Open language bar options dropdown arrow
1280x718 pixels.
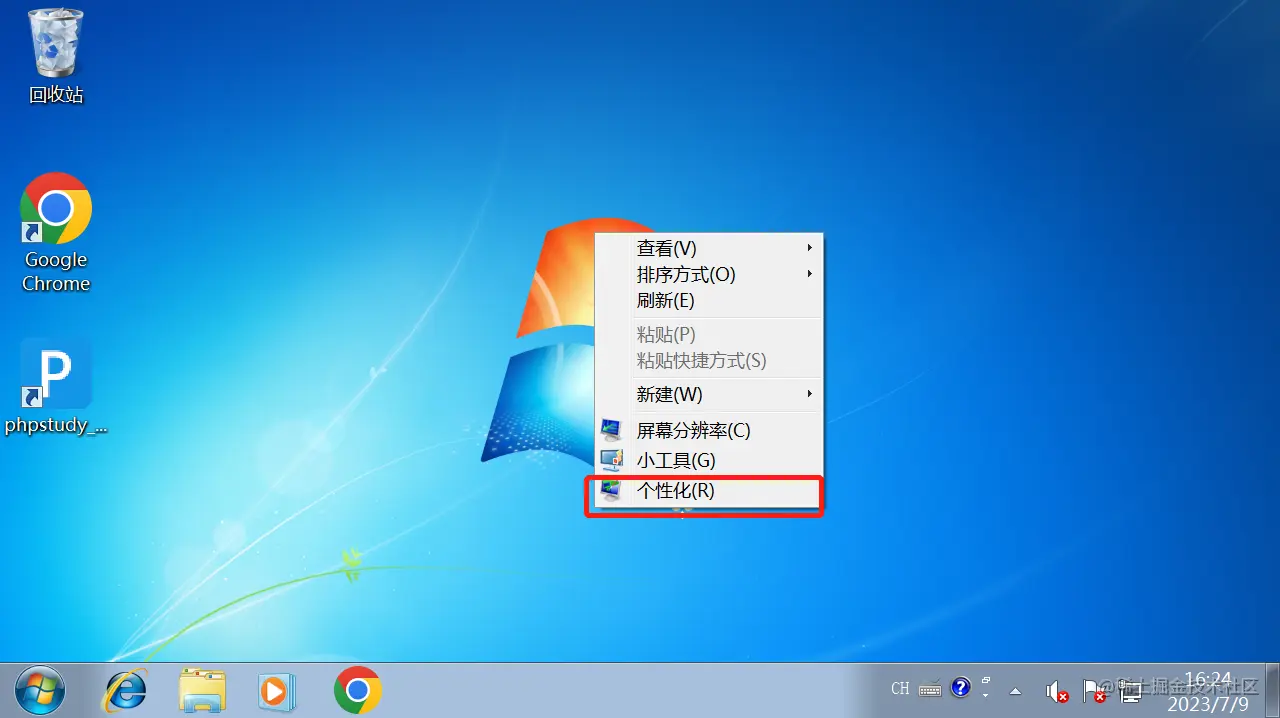pos(985,695)
